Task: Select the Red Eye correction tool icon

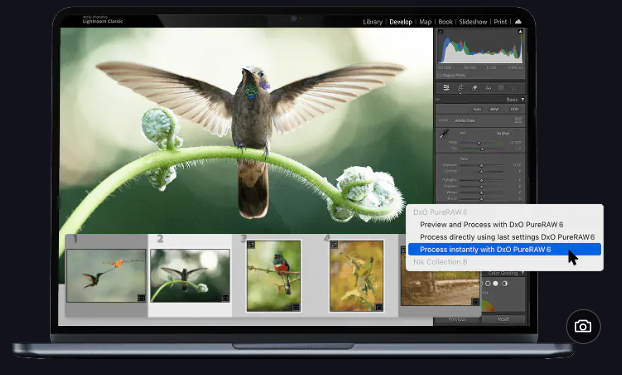Action: point(488,88)
